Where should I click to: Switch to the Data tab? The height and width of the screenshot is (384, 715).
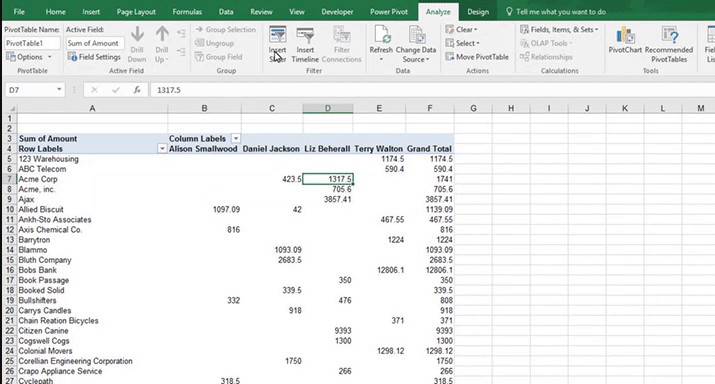click(226, 12)
